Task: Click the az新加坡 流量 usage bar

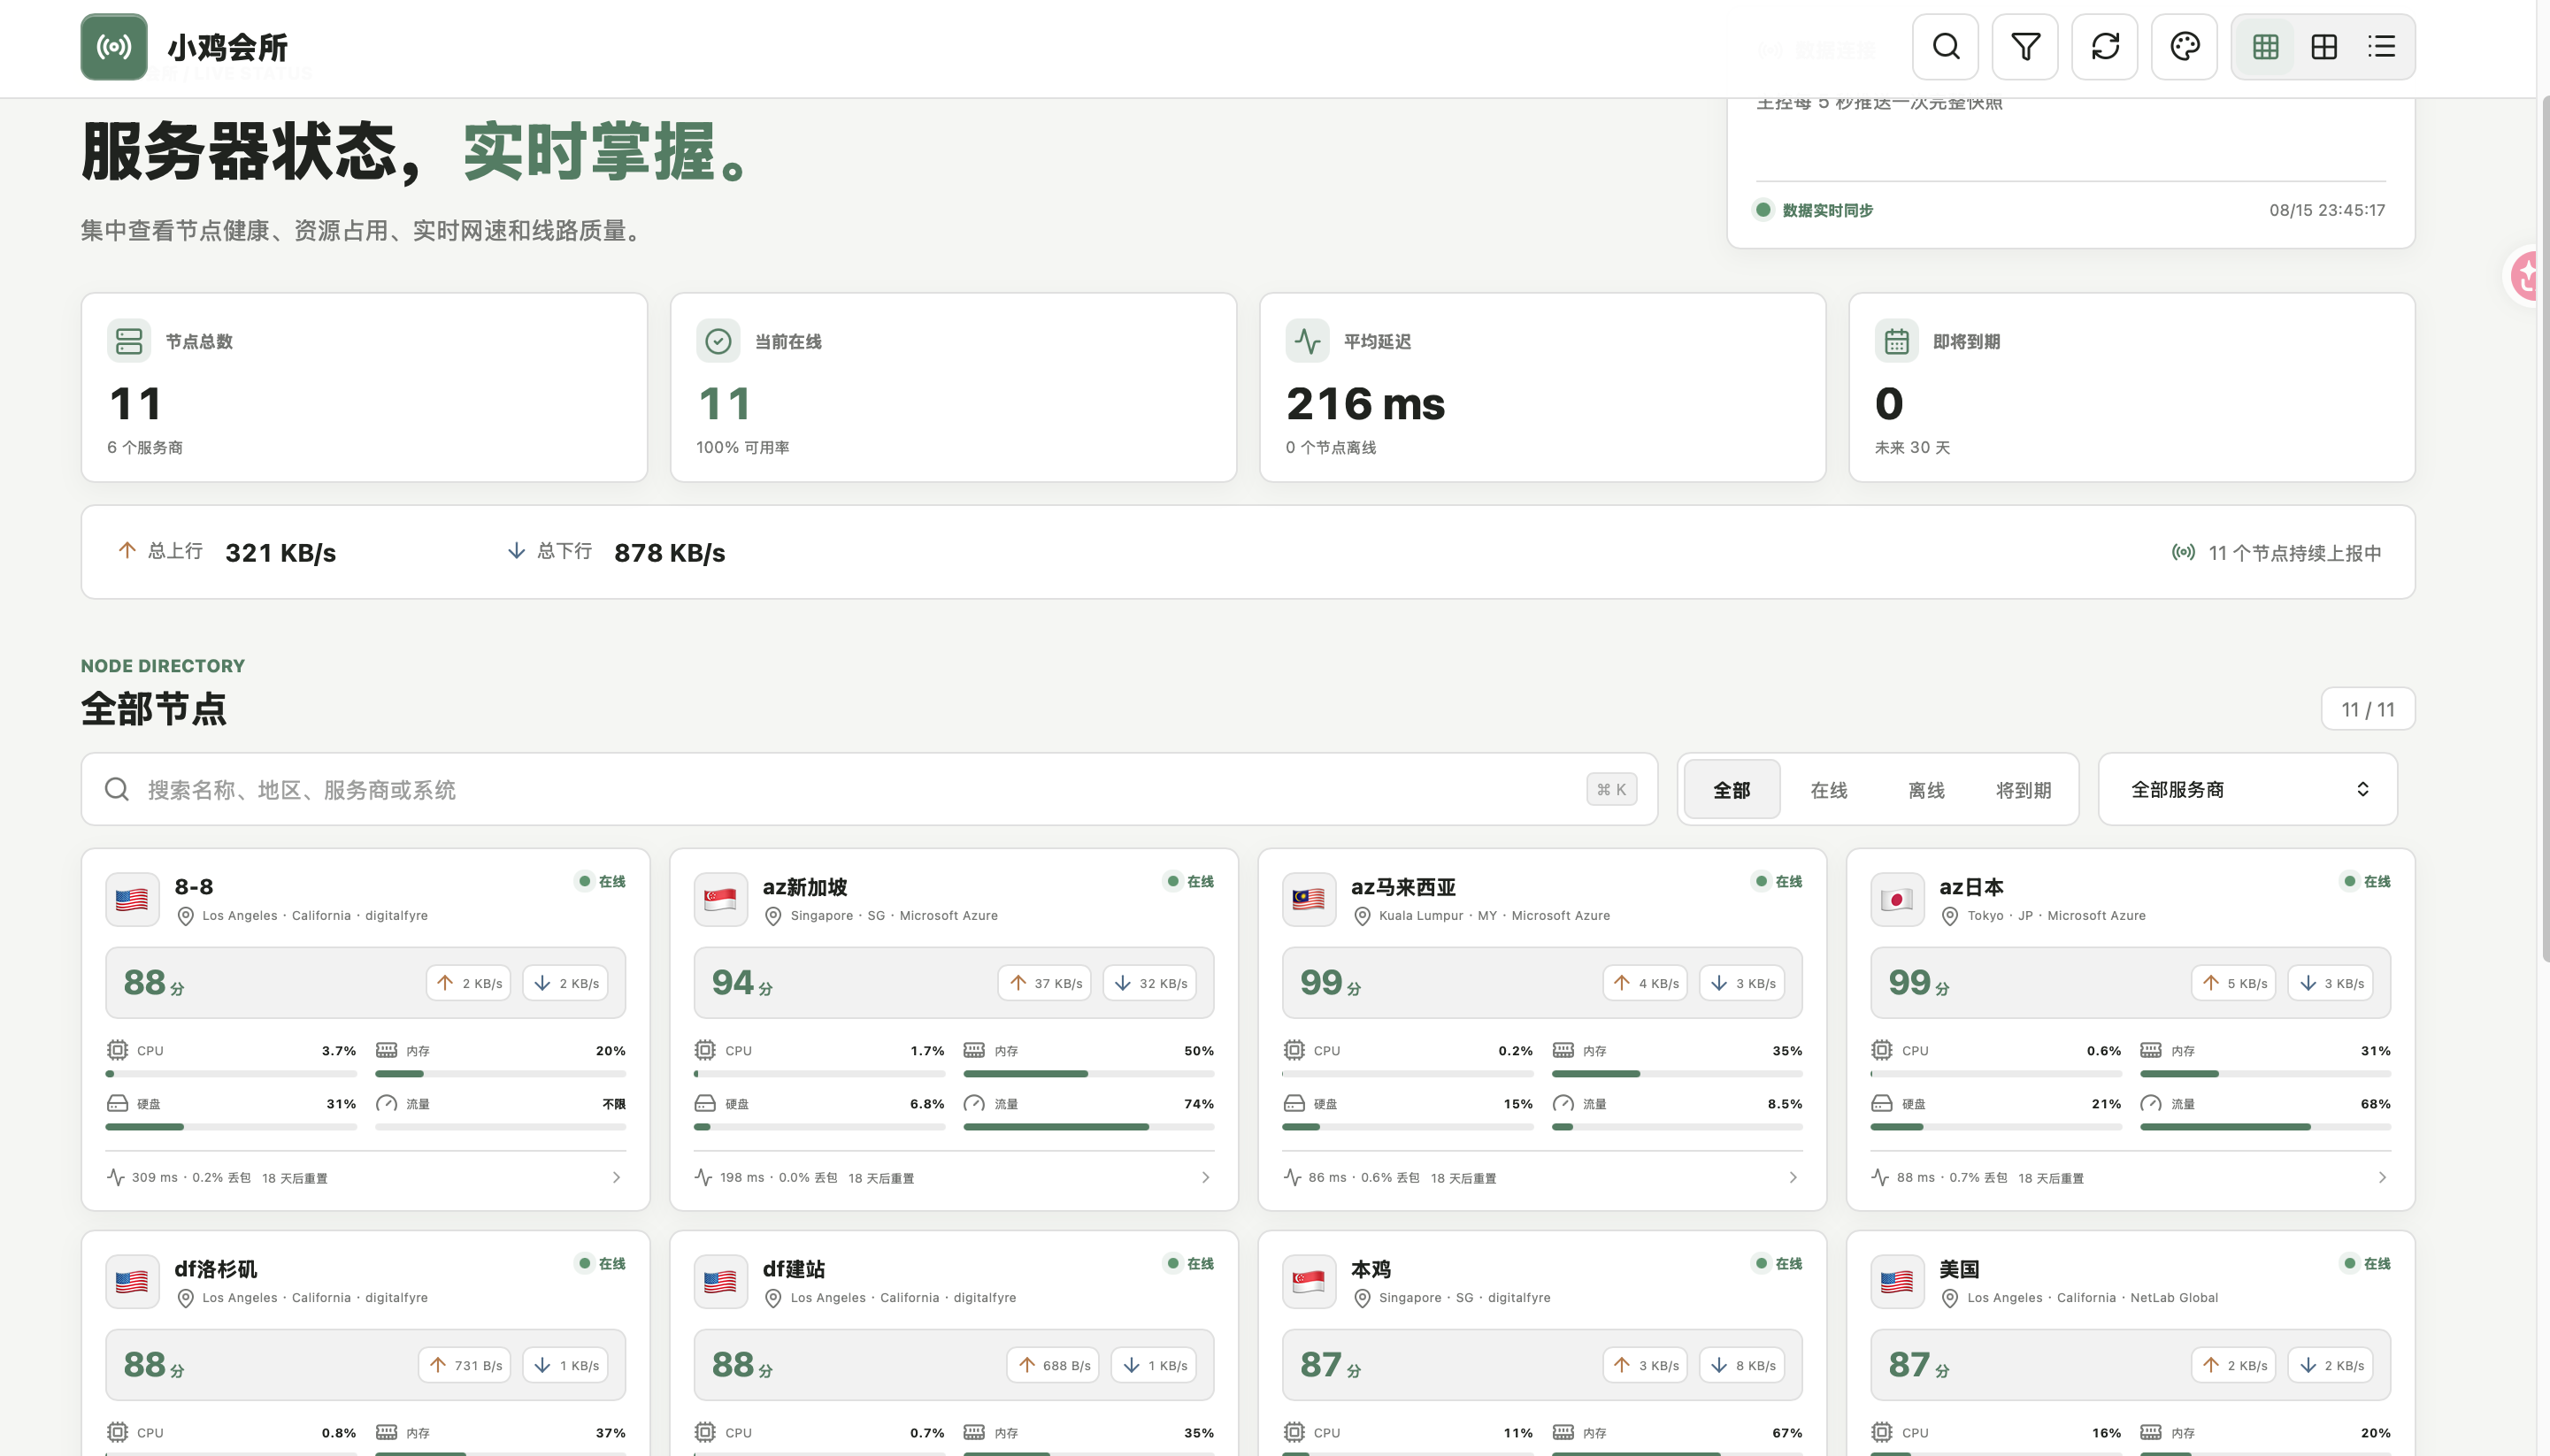Action: coord(1088,1127)
